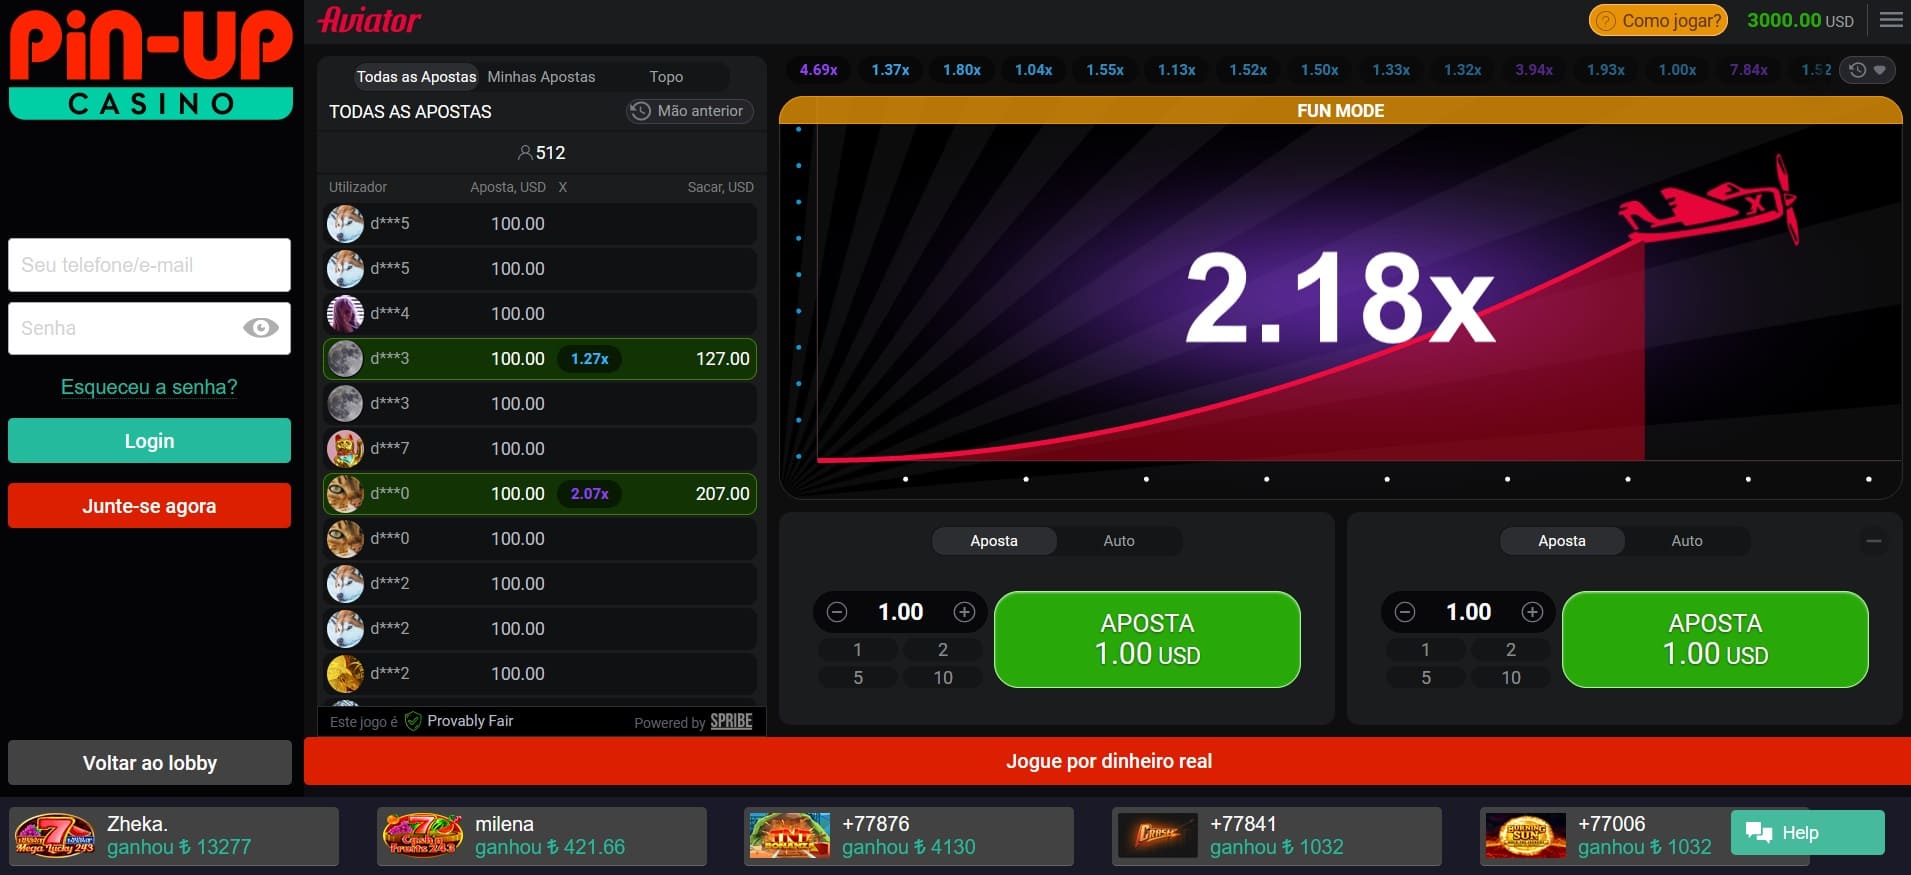Click the 512 players count icon
Viewport: 1911px width, 875px height.
(525, 153)
